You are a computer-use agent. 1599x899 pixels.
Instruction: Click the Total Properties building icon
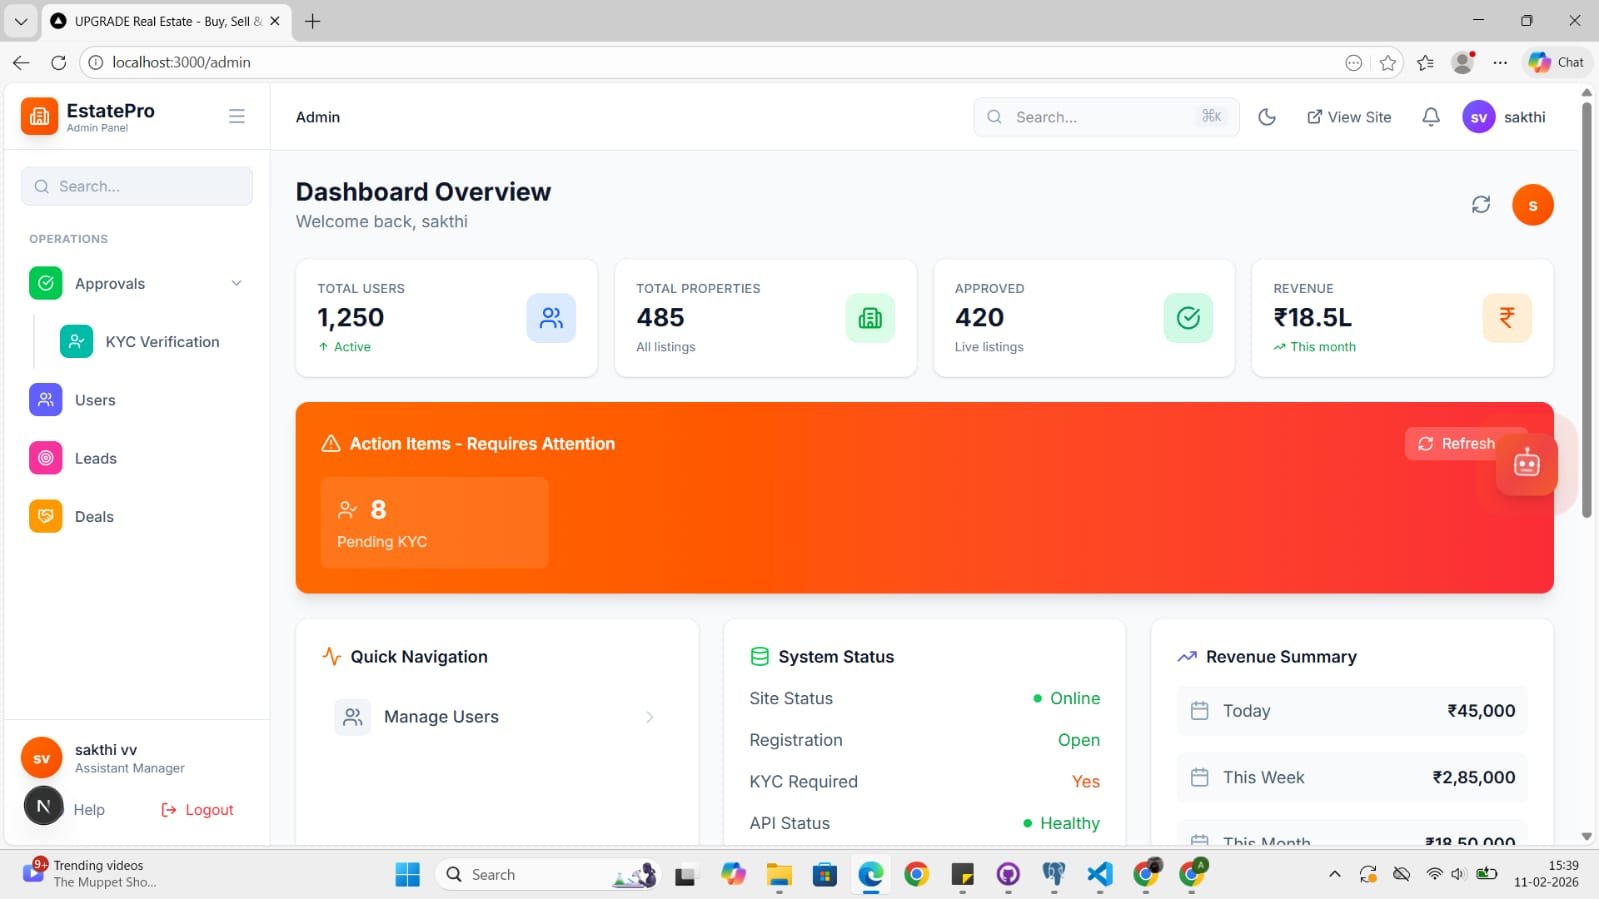coord(870,318)
